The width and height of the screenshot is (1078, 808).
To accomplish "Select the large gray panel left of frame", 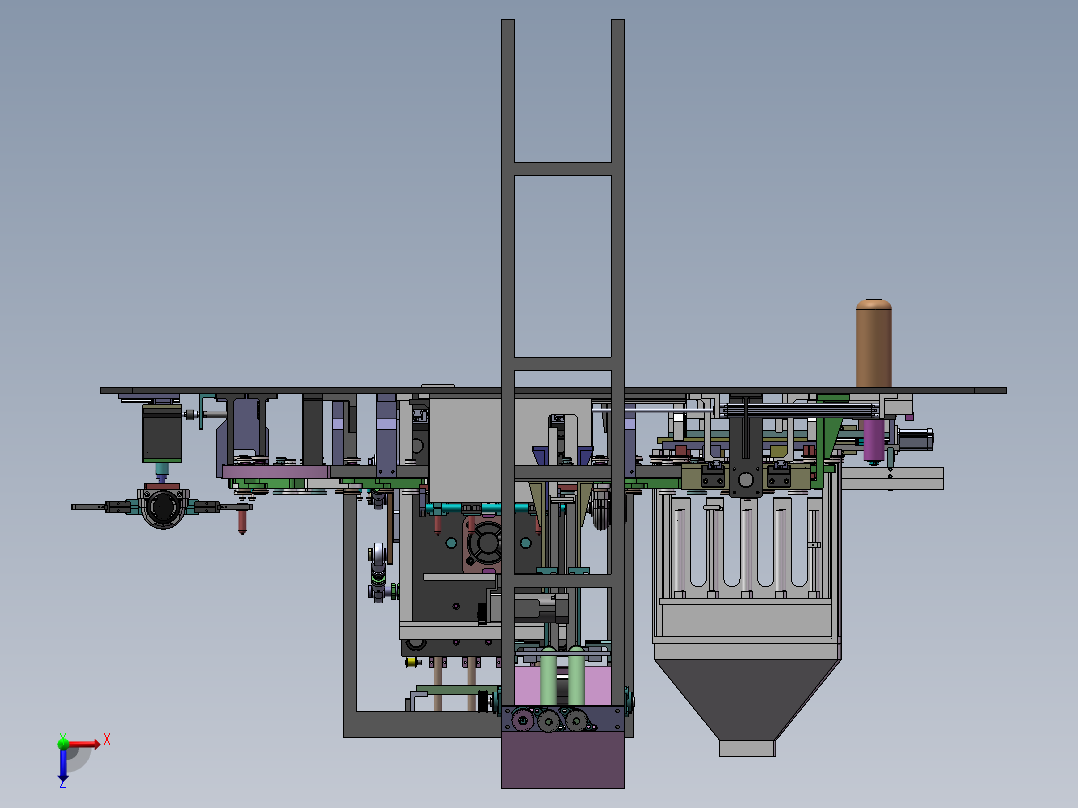I will click(465, 450).
